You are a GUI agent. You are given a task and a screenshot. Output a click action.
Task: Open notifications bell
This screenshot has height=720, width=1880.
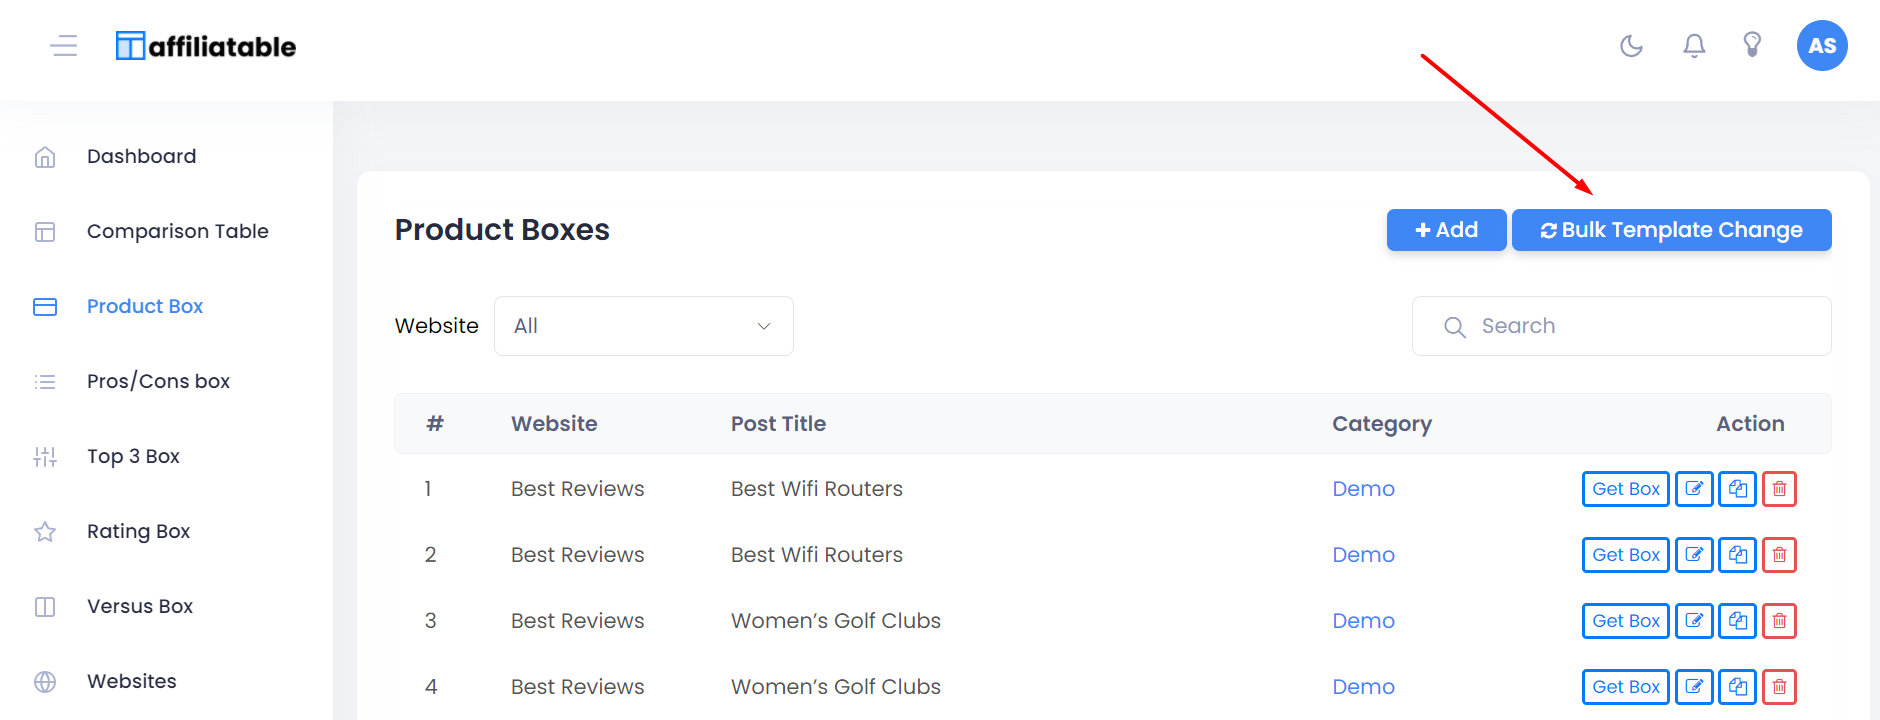point(1694,46)
